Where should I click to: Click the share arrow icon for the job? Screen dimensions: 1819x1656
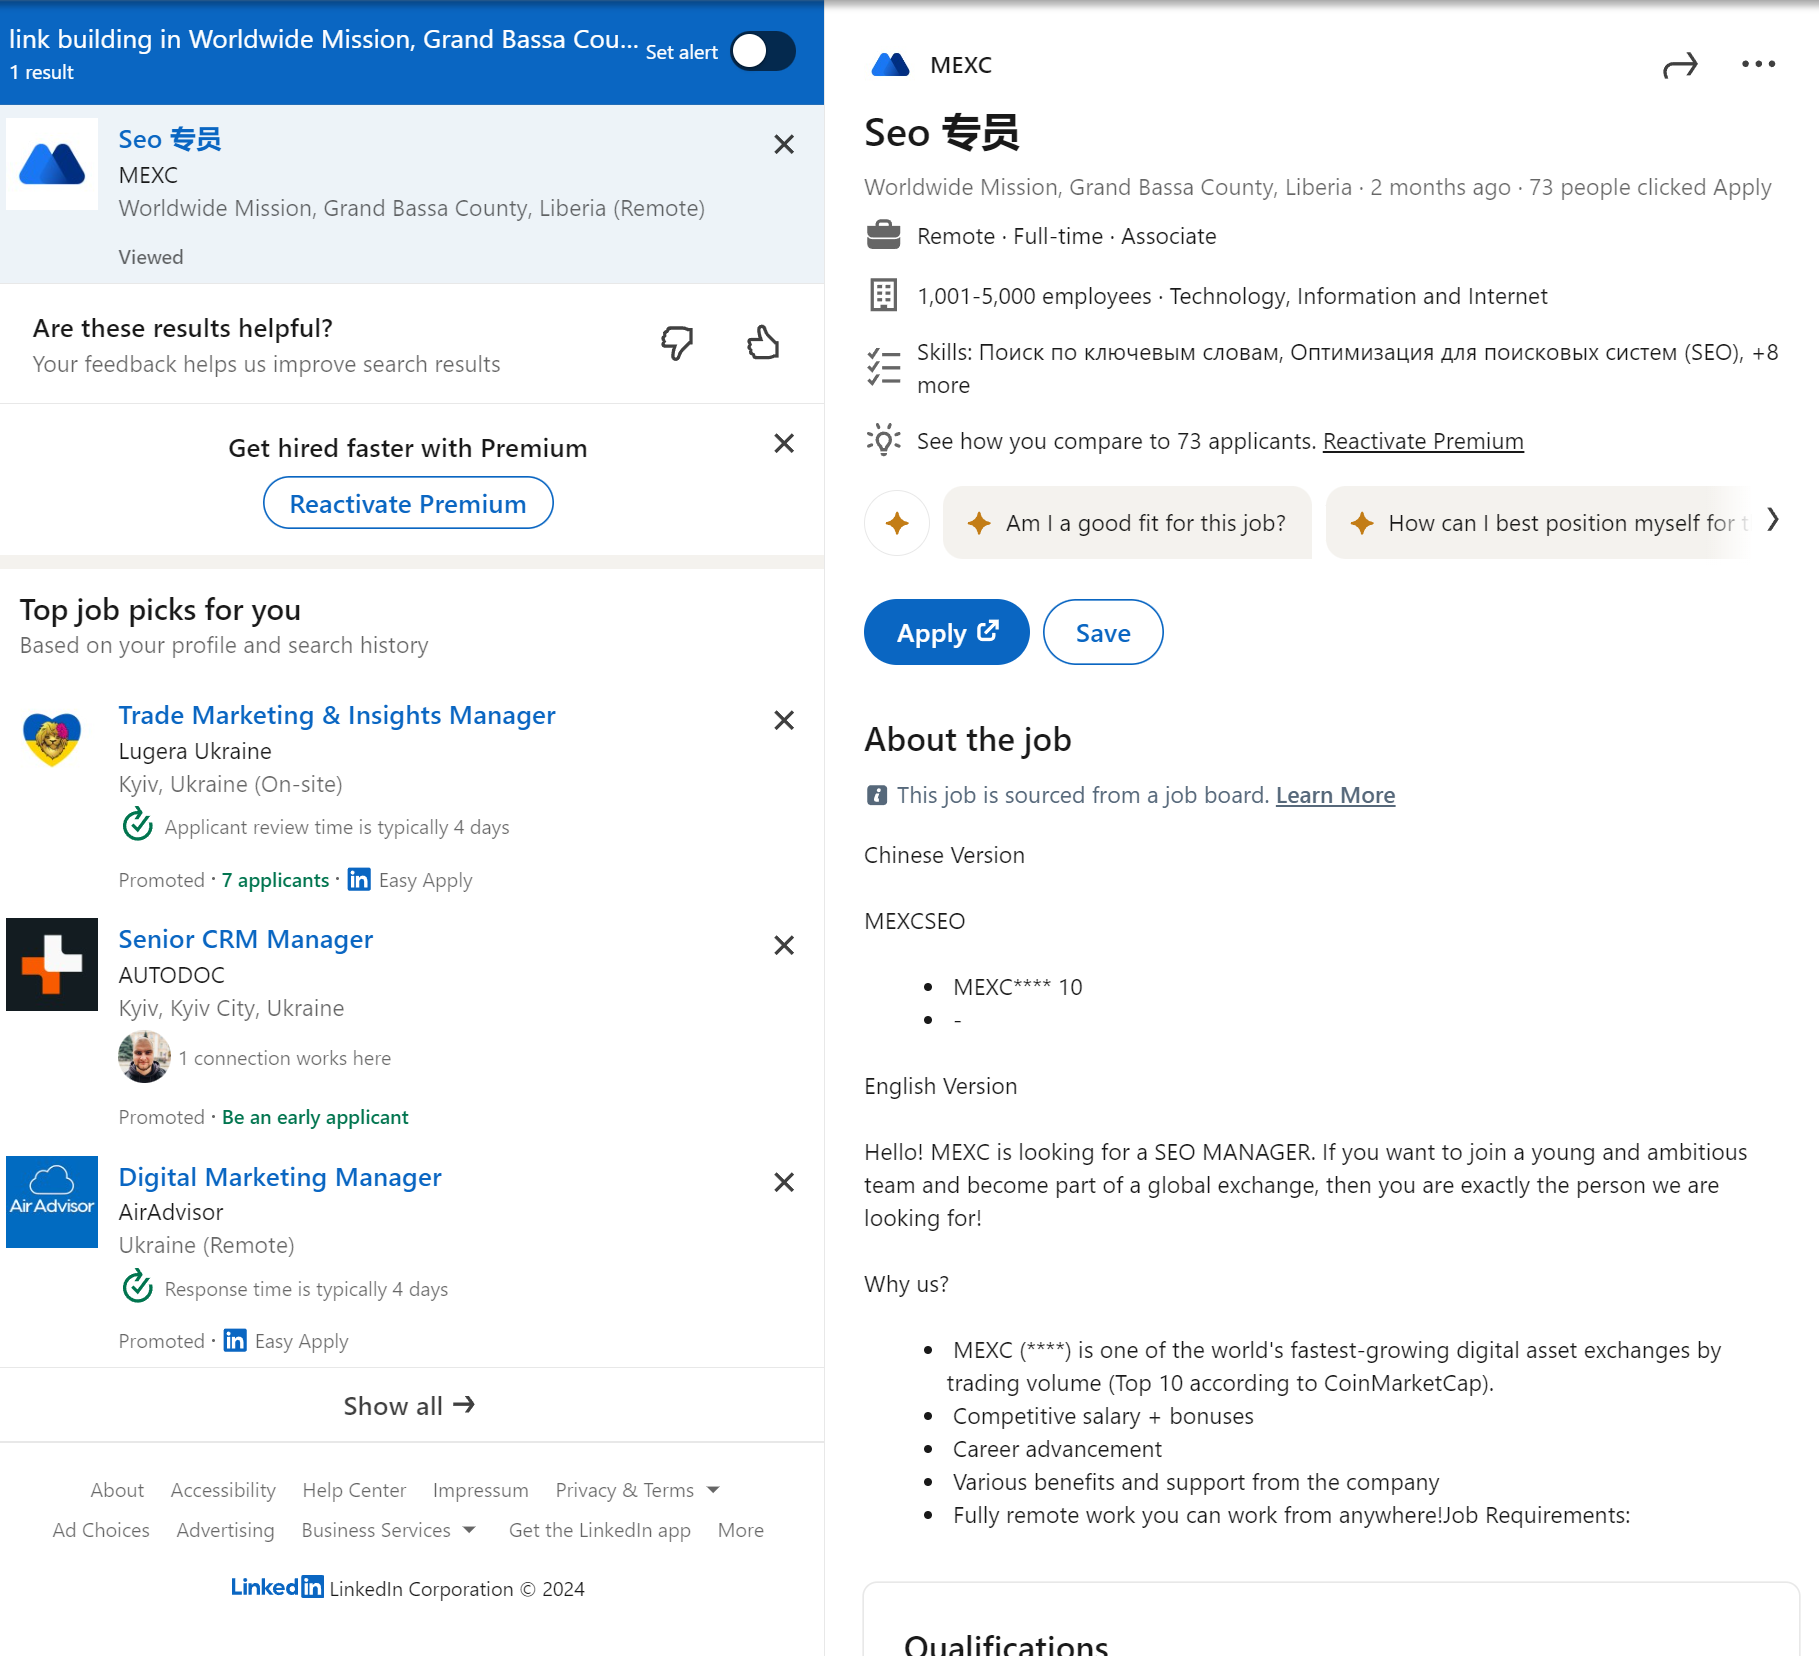tap(1680, 65)
